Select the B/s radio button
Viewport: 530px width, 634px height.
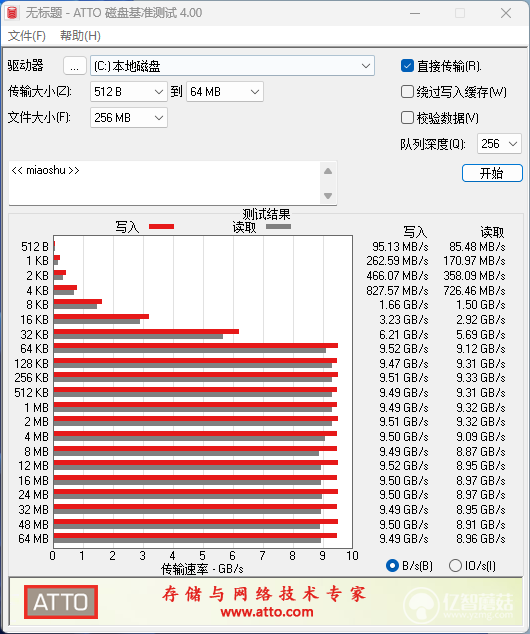pos(392,565)
